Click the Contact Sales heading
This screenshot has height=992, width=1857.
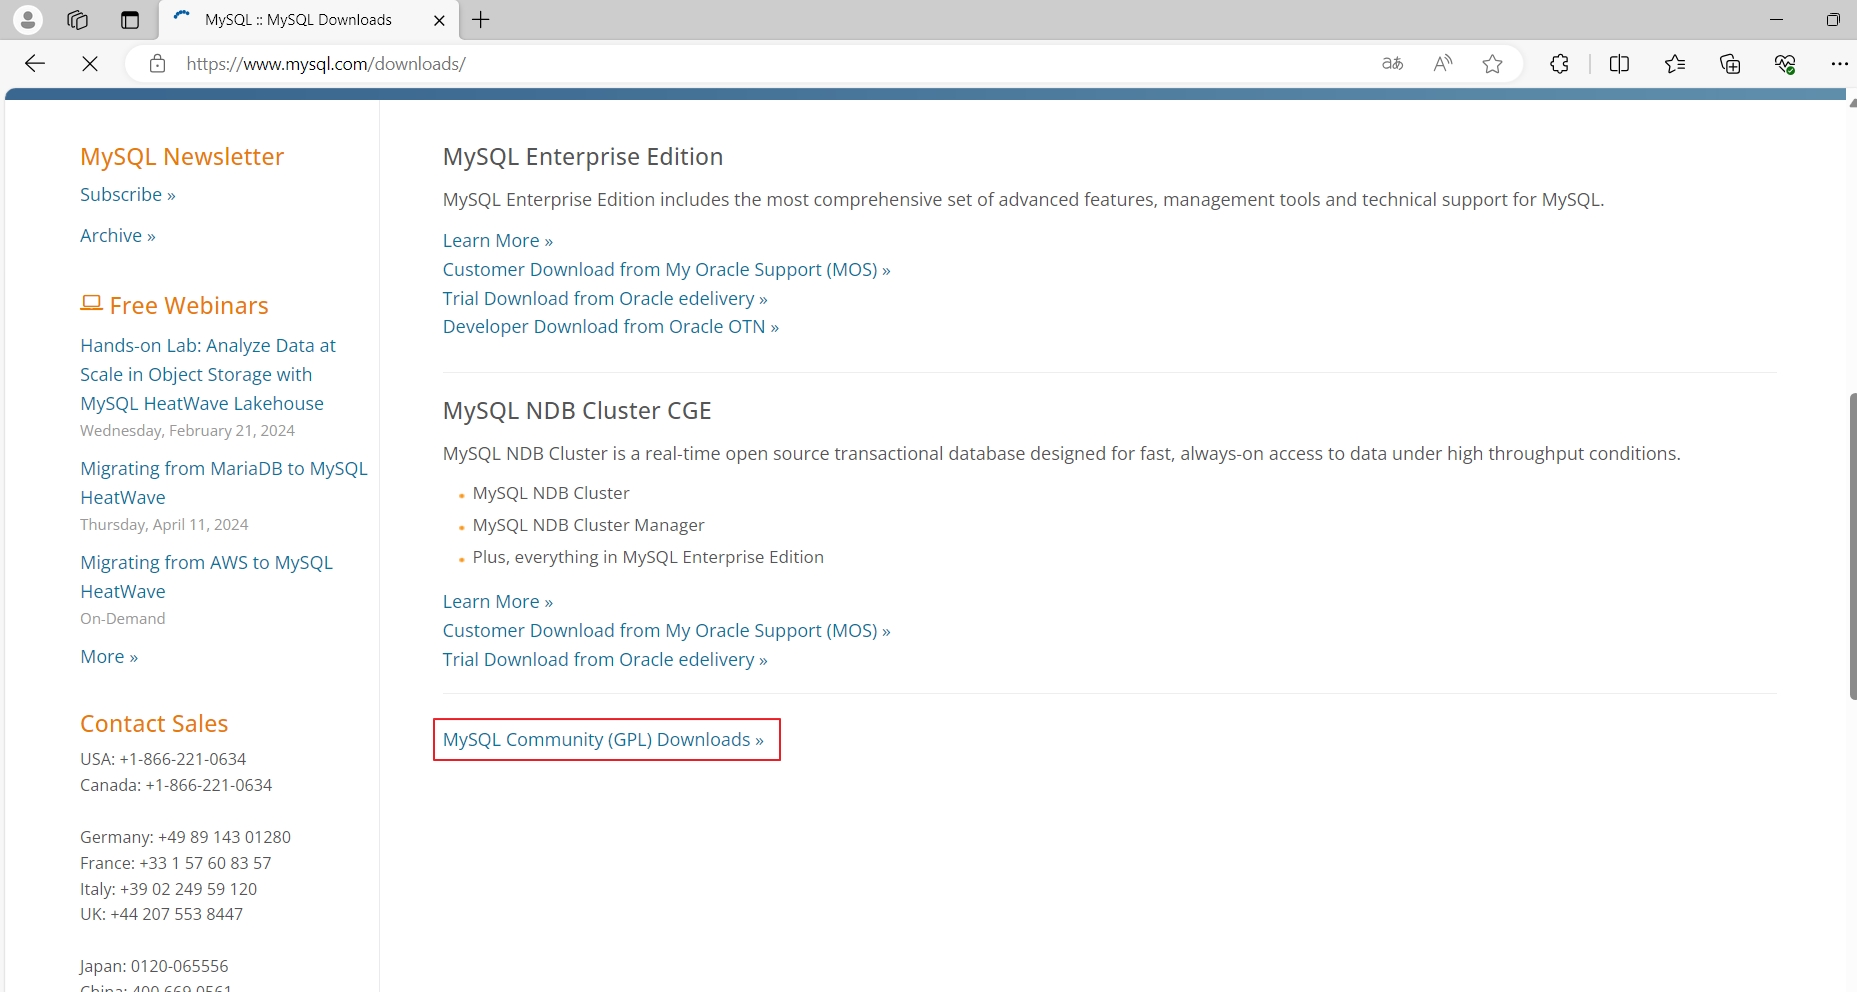tap(154, 723)
